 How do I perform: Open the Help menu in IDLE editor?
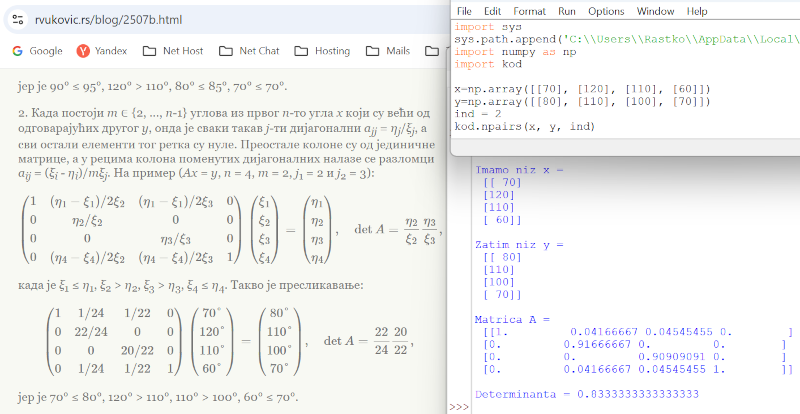[x=696, y=11]
